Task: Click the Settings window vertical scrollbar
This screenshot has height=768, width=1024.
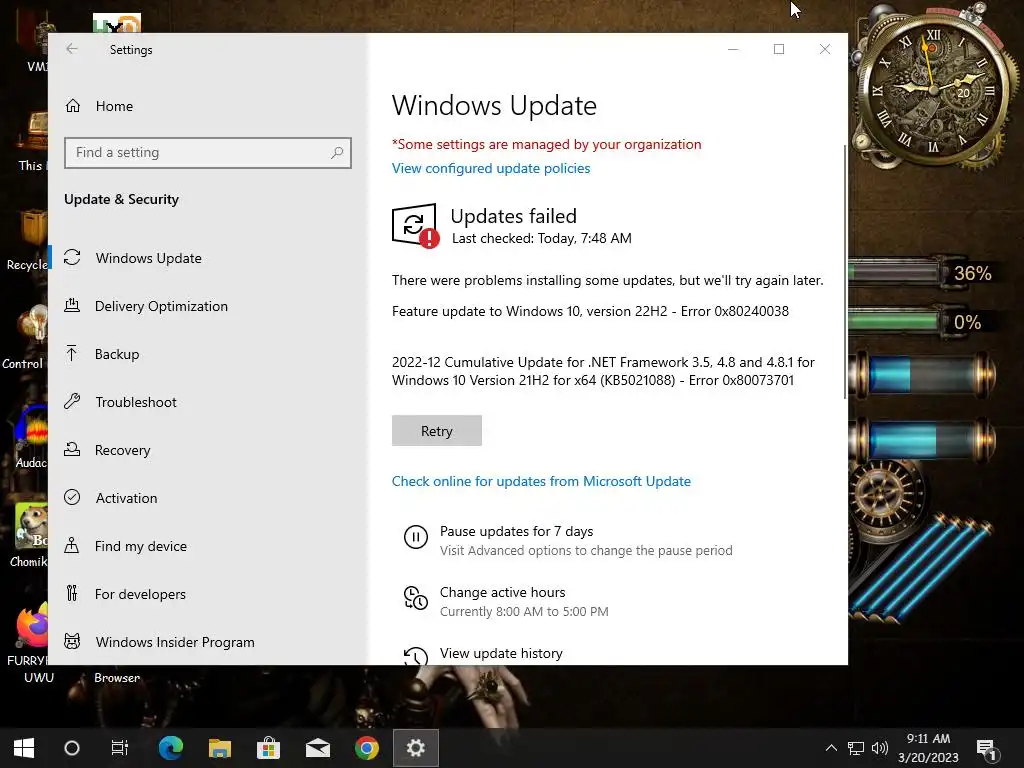Action: click(x=845, y=271)
